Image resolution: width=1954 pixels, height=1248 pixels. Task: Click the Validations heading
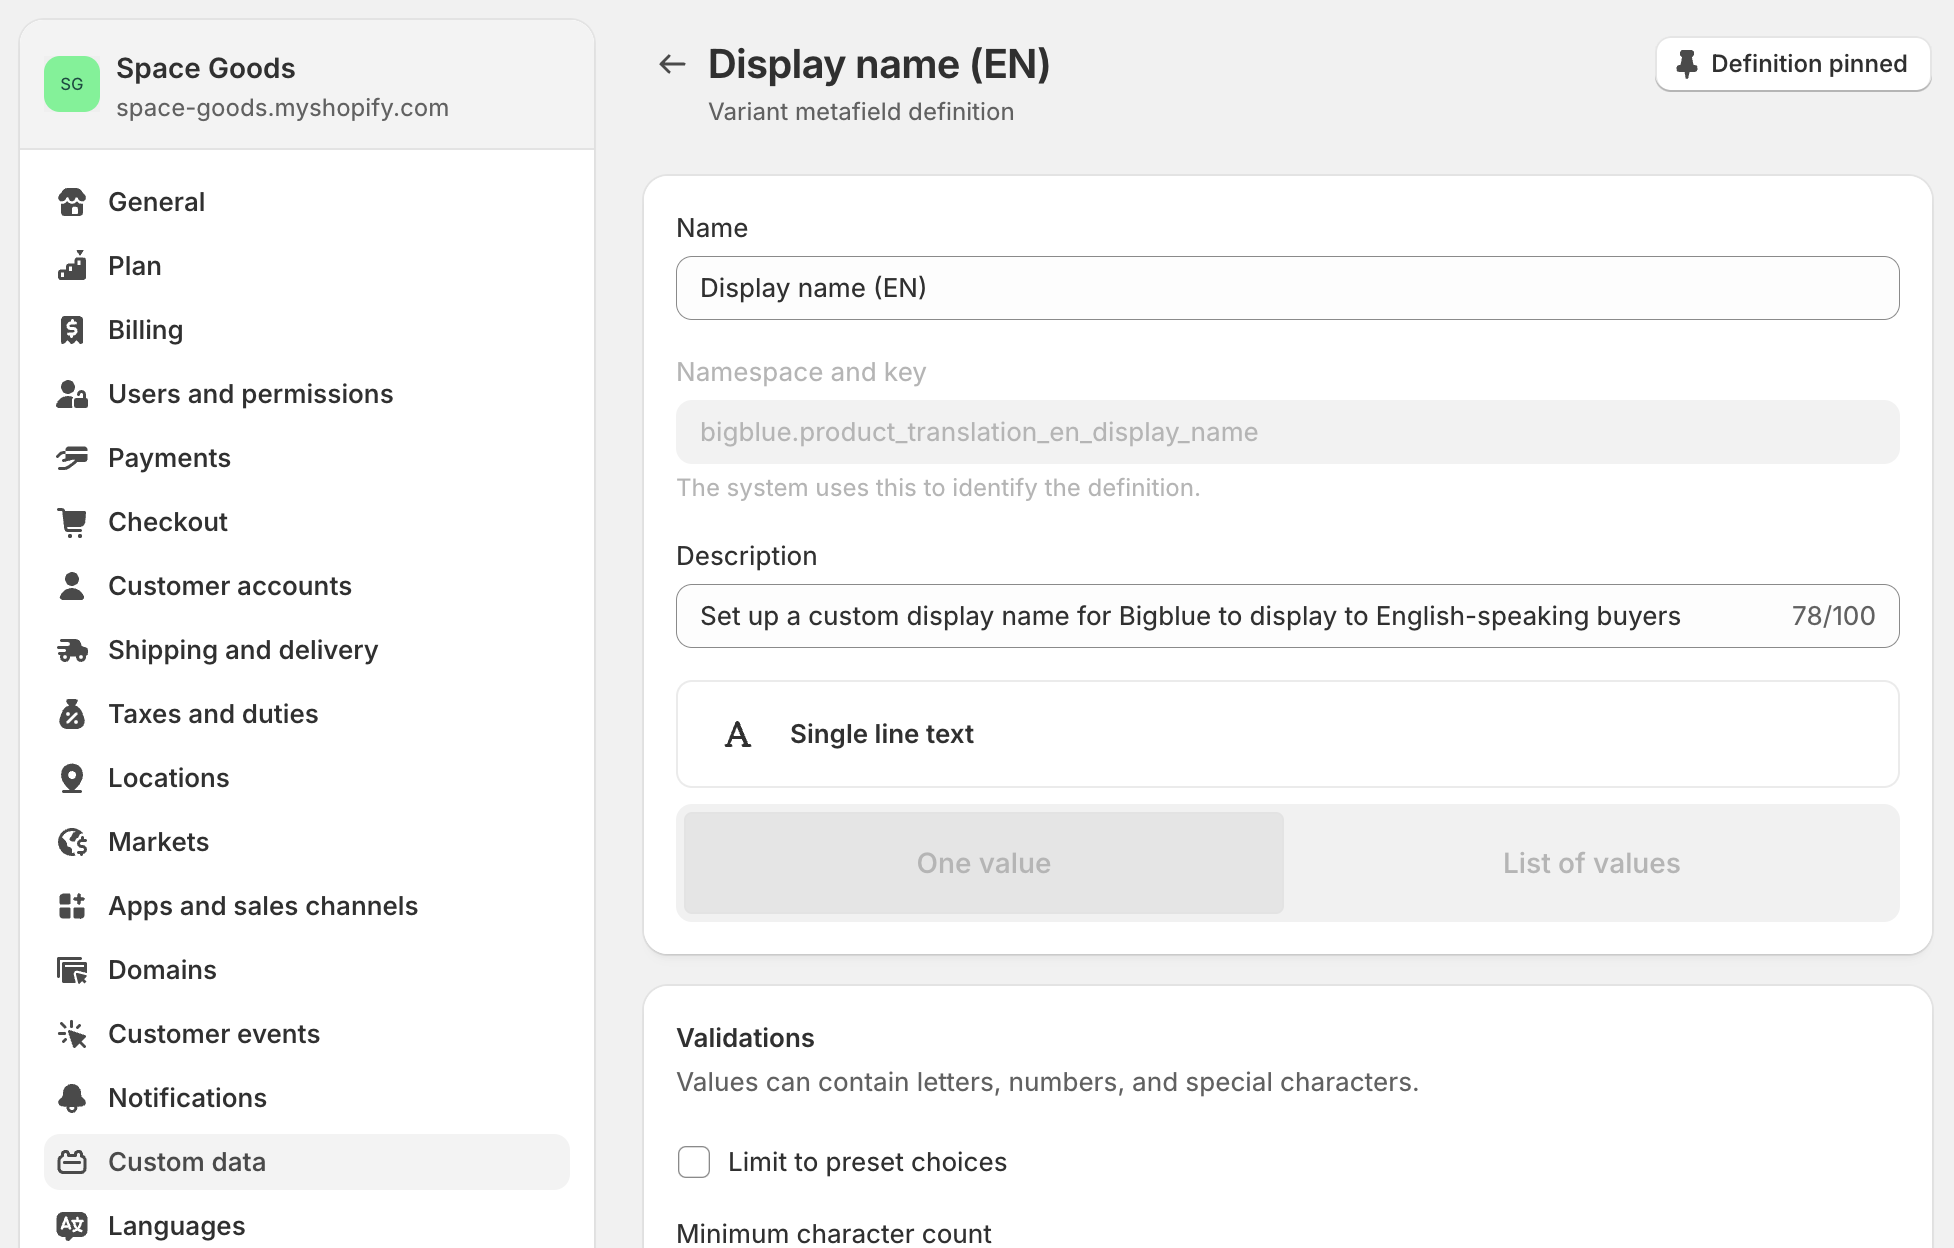(745, 1038)
